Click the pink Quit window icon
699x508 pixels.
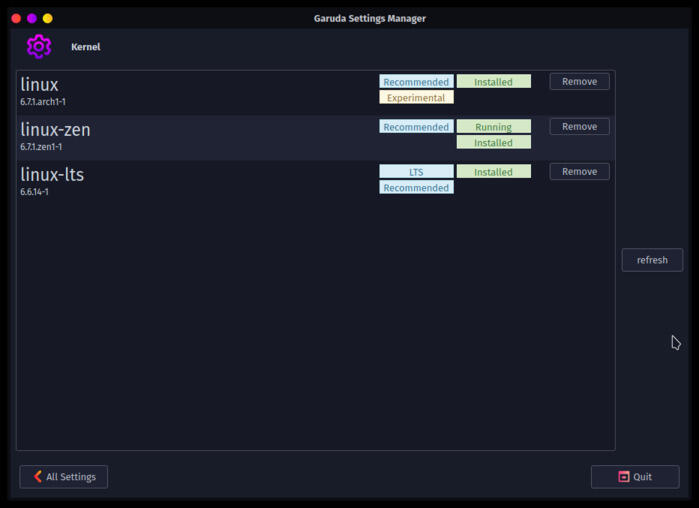point(624,476)
